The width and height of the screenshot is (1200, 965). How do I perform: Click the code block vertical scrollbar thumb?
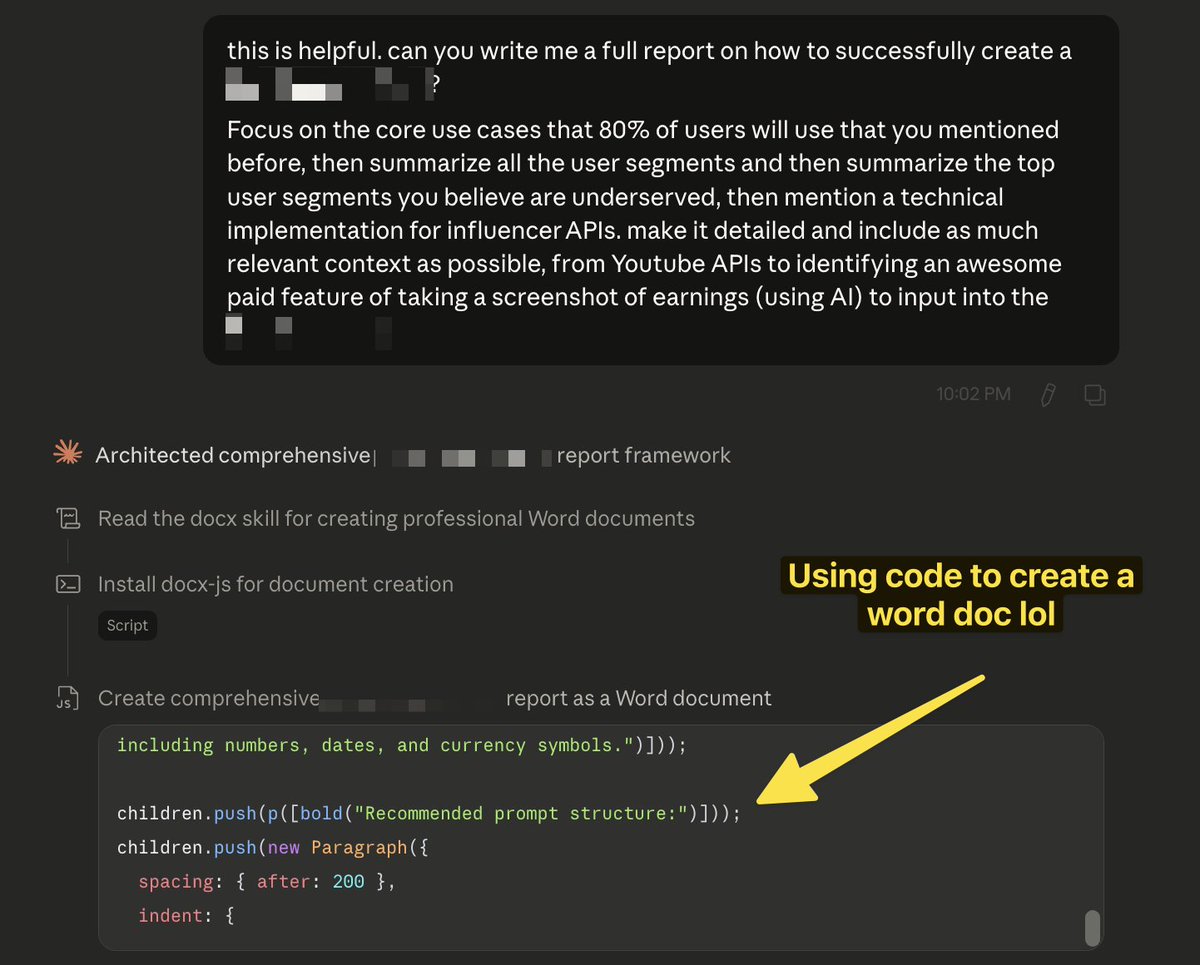[x=1092, y=928]
